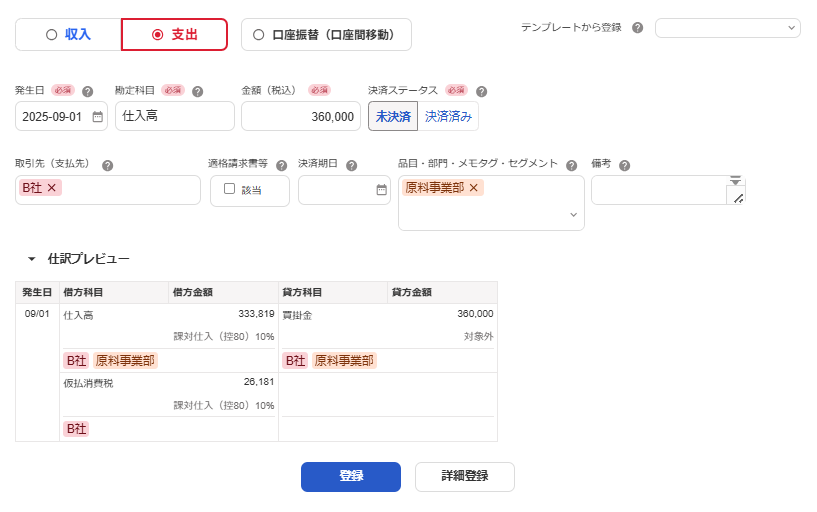This screenshot has width=817, height=512.
Task: Click the 金額（税込） field with 360,000
Action: pos(301,116)
